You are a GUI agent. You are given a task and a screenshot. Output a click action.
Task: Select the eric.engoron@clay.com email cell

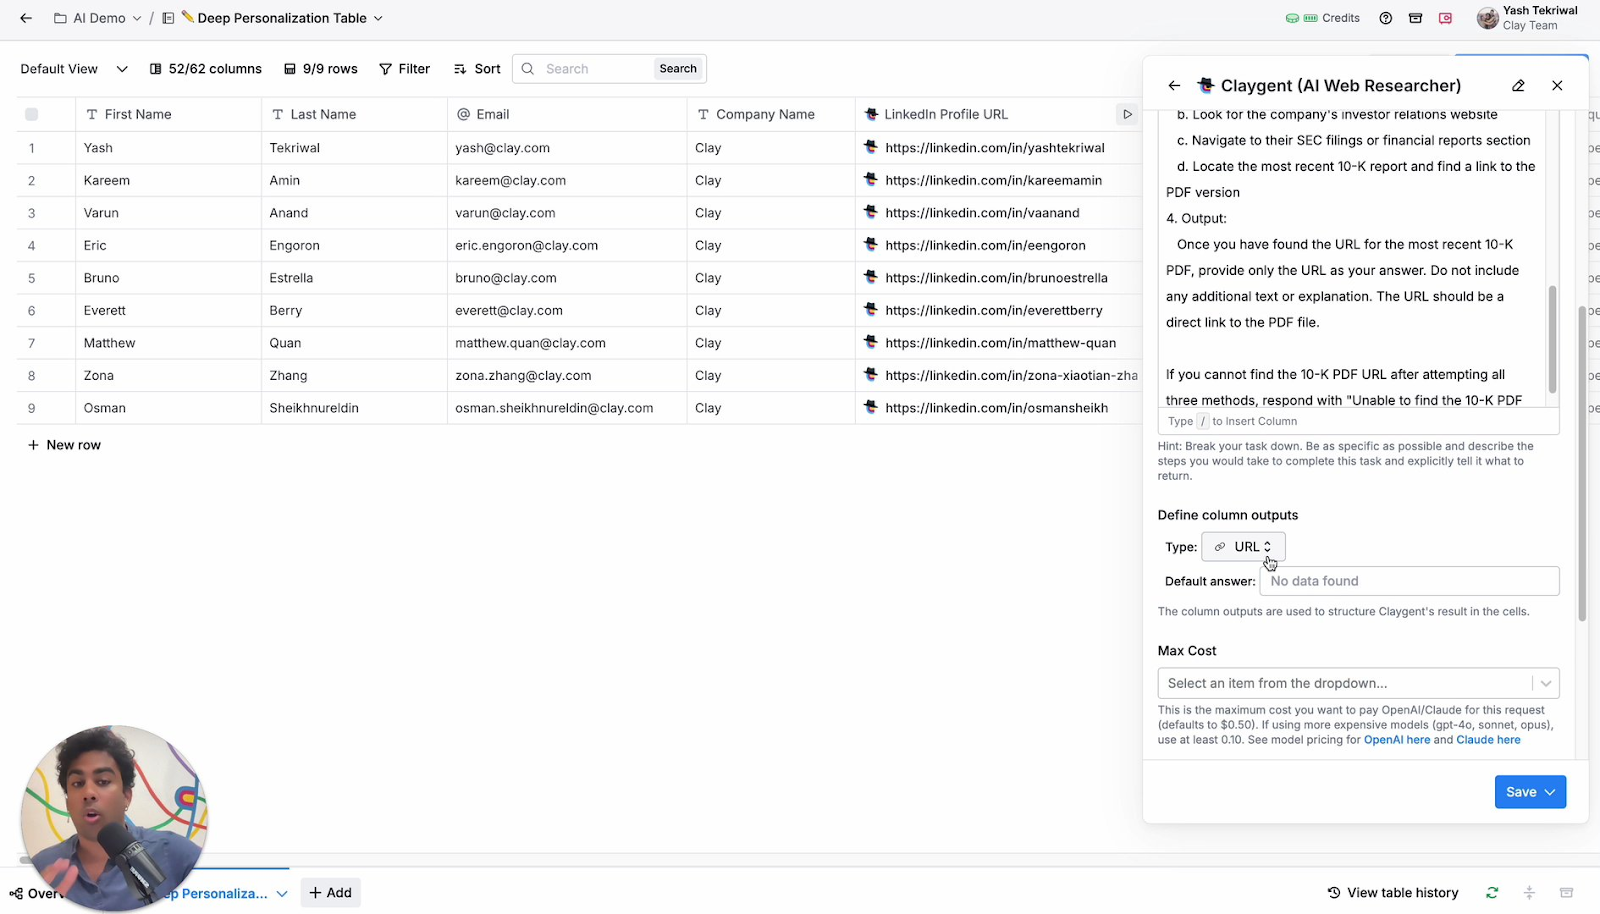(567, 245)
